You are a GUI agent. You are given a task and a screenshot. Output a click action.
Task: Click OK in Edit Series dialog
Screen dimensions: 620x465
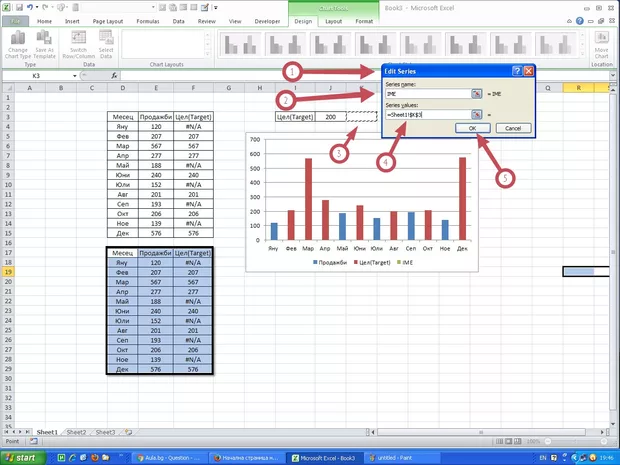click(473, 128)
